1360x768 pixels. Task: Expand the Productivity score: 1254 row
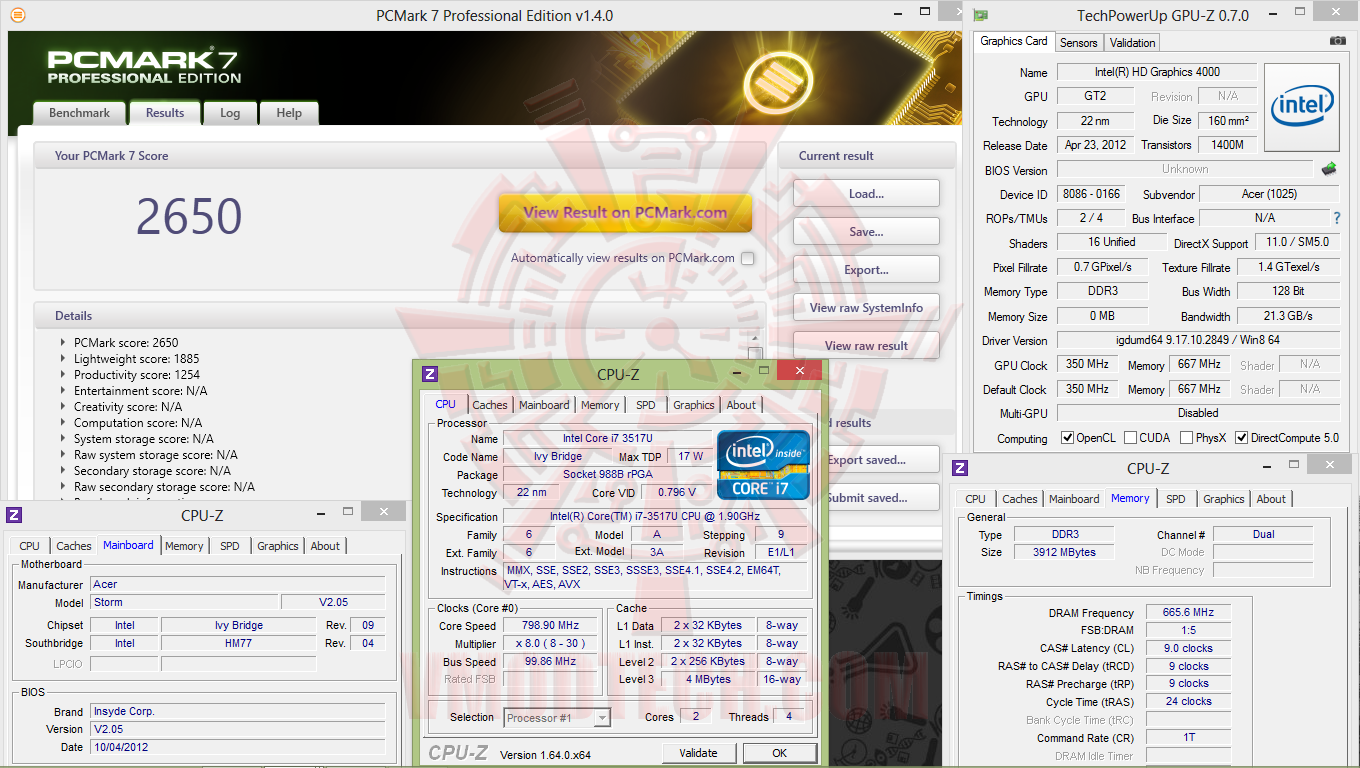(63, 375)
